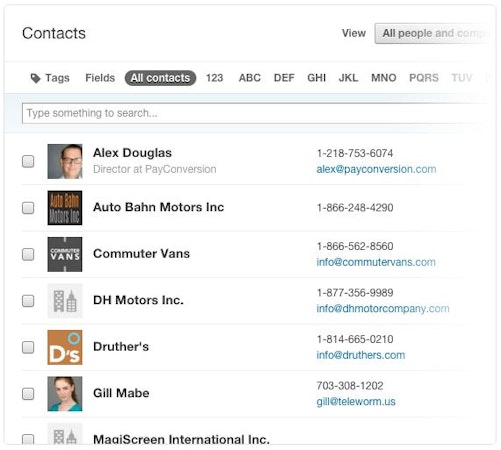Open Gill Mabe contact name
Image resolution: width=501 pixels, height=450 pixels.
tap(121, 393)
